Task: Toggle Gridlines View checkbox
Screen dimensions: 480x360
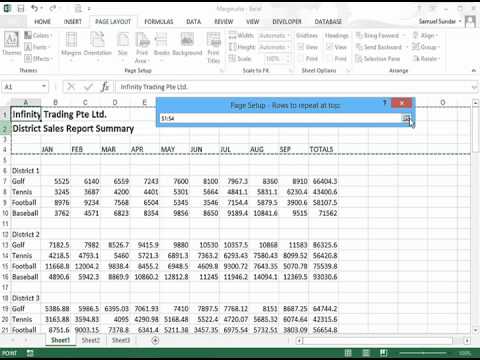Action: click(301, 47)
